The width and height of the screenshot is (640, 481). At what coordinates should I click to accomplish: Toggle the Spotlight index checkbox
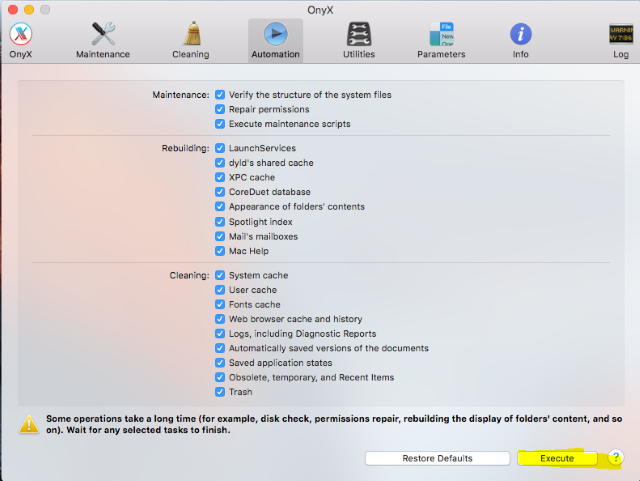pos(220,222)
